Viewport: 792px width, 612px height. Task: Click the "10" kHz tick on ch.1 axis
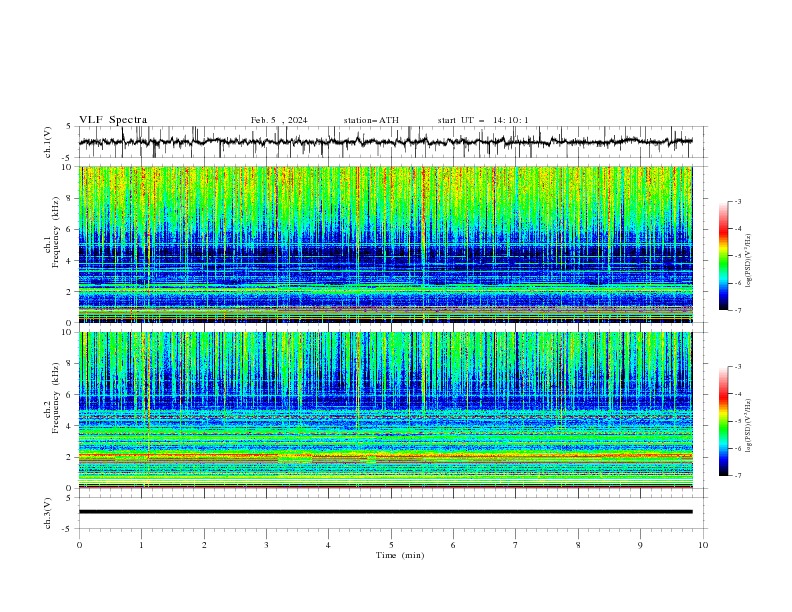click(x=69, y=167)
